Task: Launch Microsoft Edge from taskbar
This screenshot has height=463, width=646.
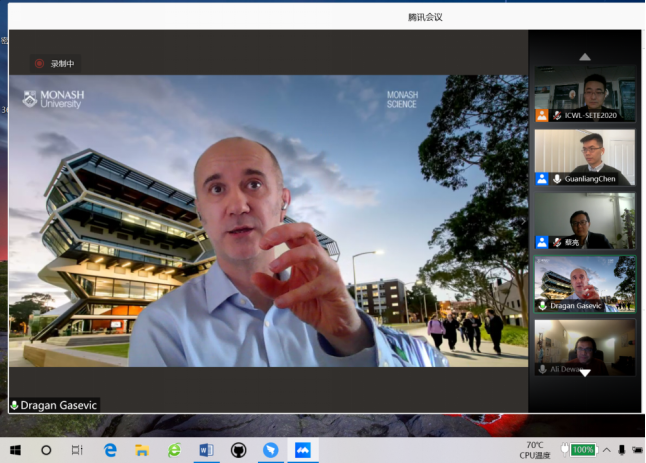Action: [110, 450]
